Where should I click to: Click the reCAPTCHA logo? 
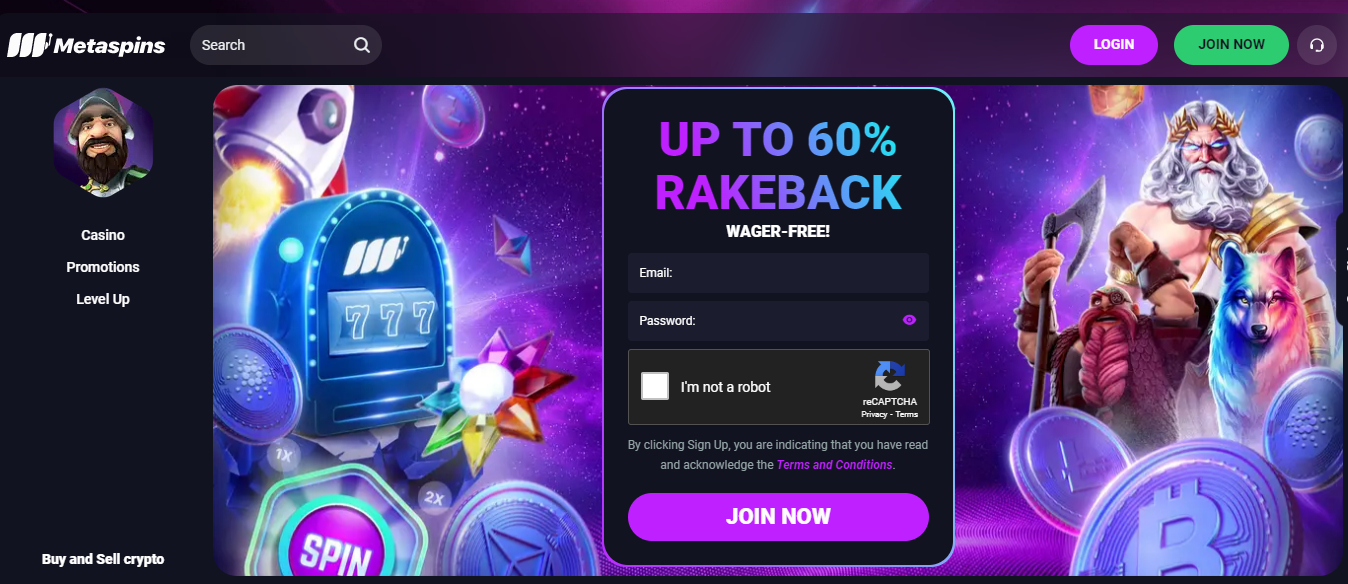pos(889,377)
